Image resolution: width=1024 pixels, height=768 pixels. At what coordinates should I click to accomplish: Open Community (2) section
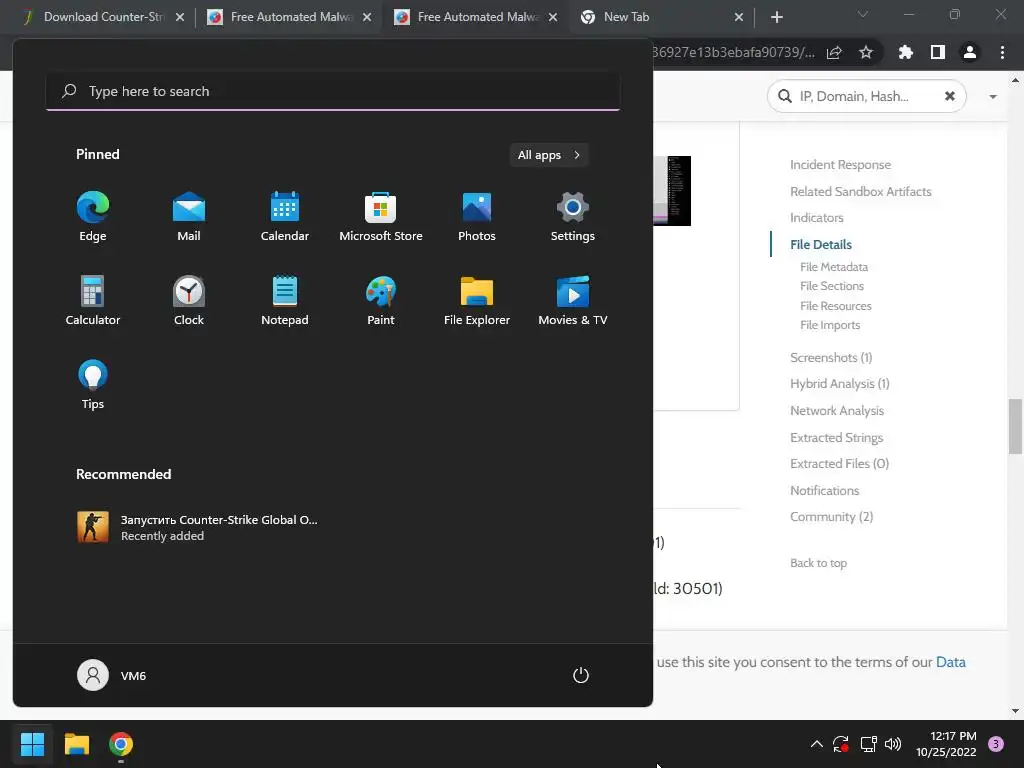[x=831, y=517]
